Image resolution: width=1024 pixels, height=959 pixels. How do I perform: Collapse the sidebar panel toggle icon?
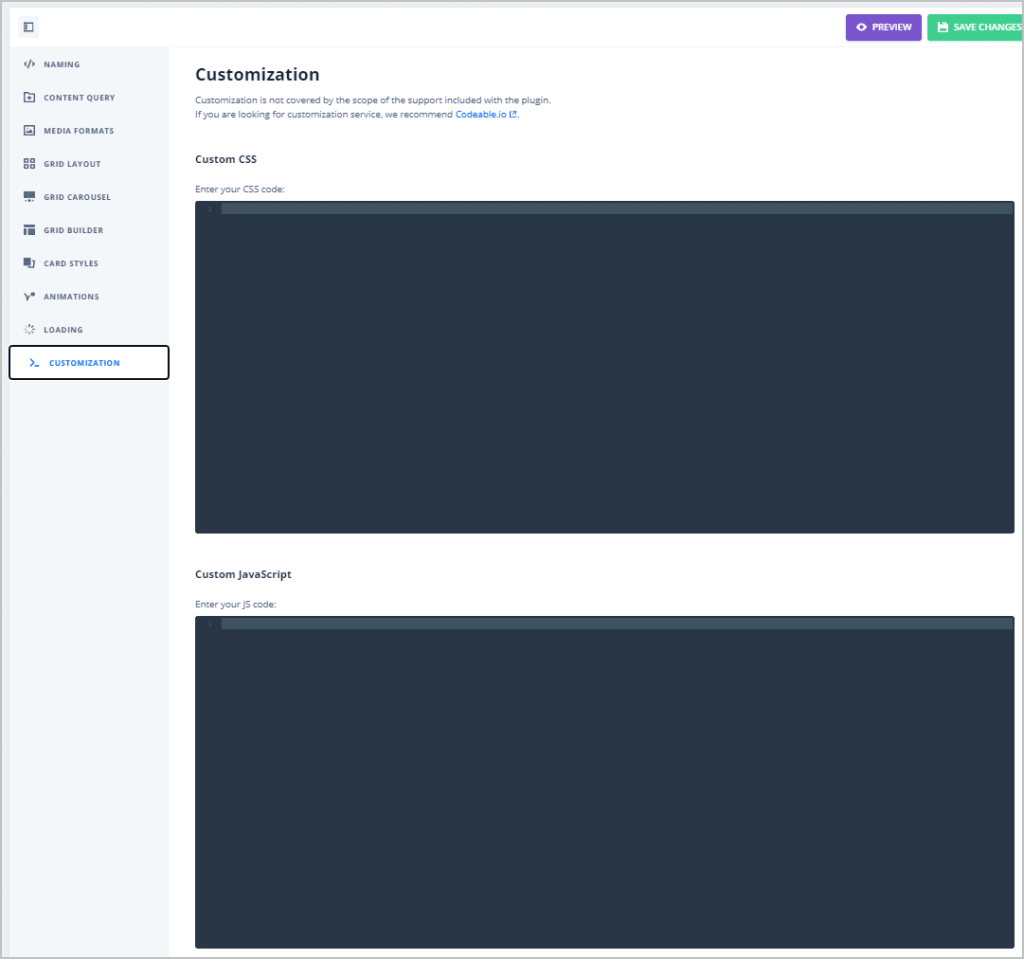(28, 27)
